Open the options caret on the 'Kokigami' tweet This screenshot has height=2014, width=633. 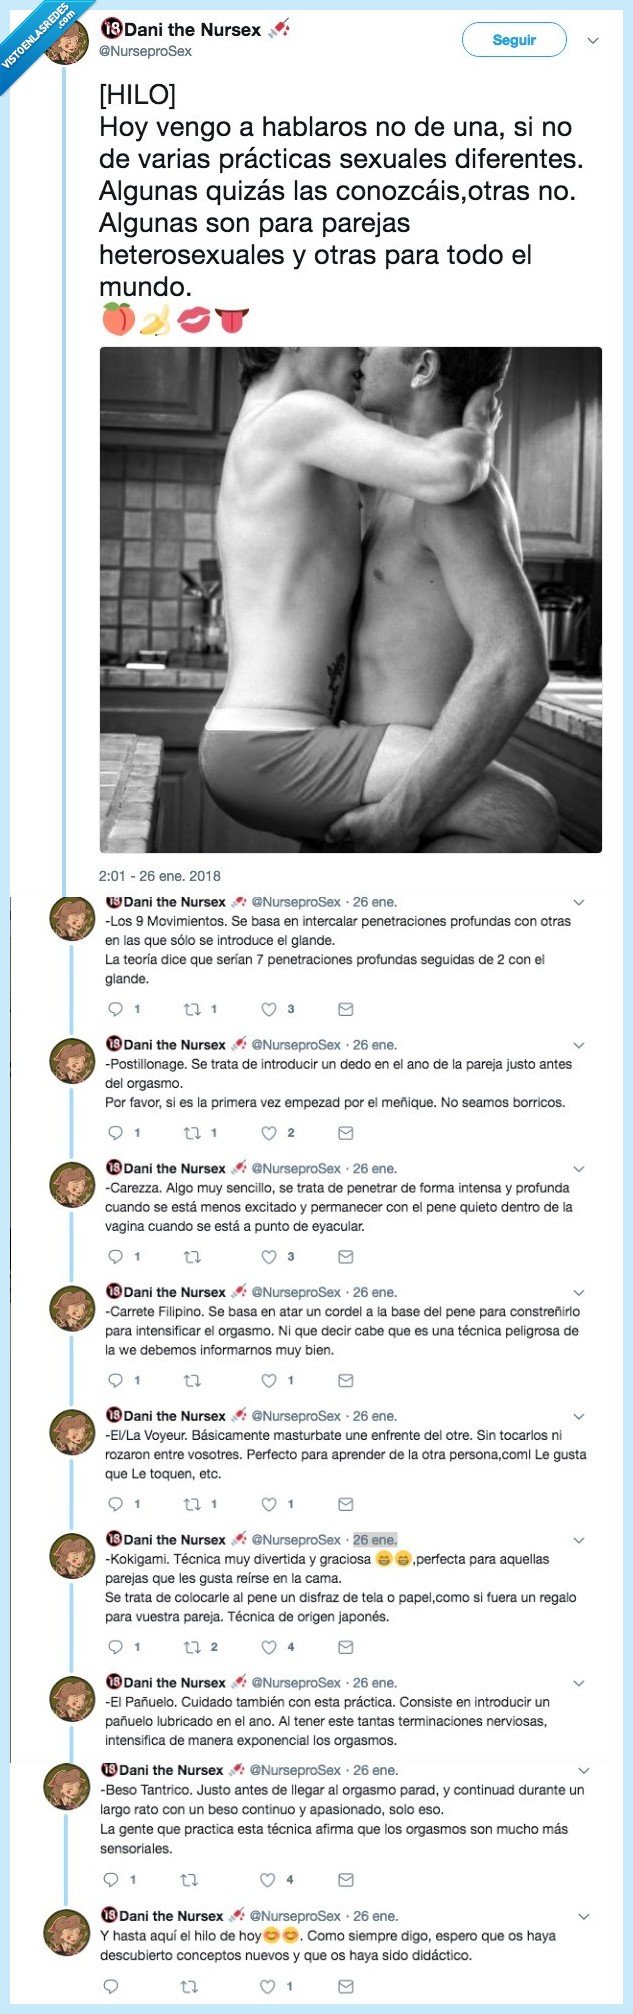pos(577,1540)
